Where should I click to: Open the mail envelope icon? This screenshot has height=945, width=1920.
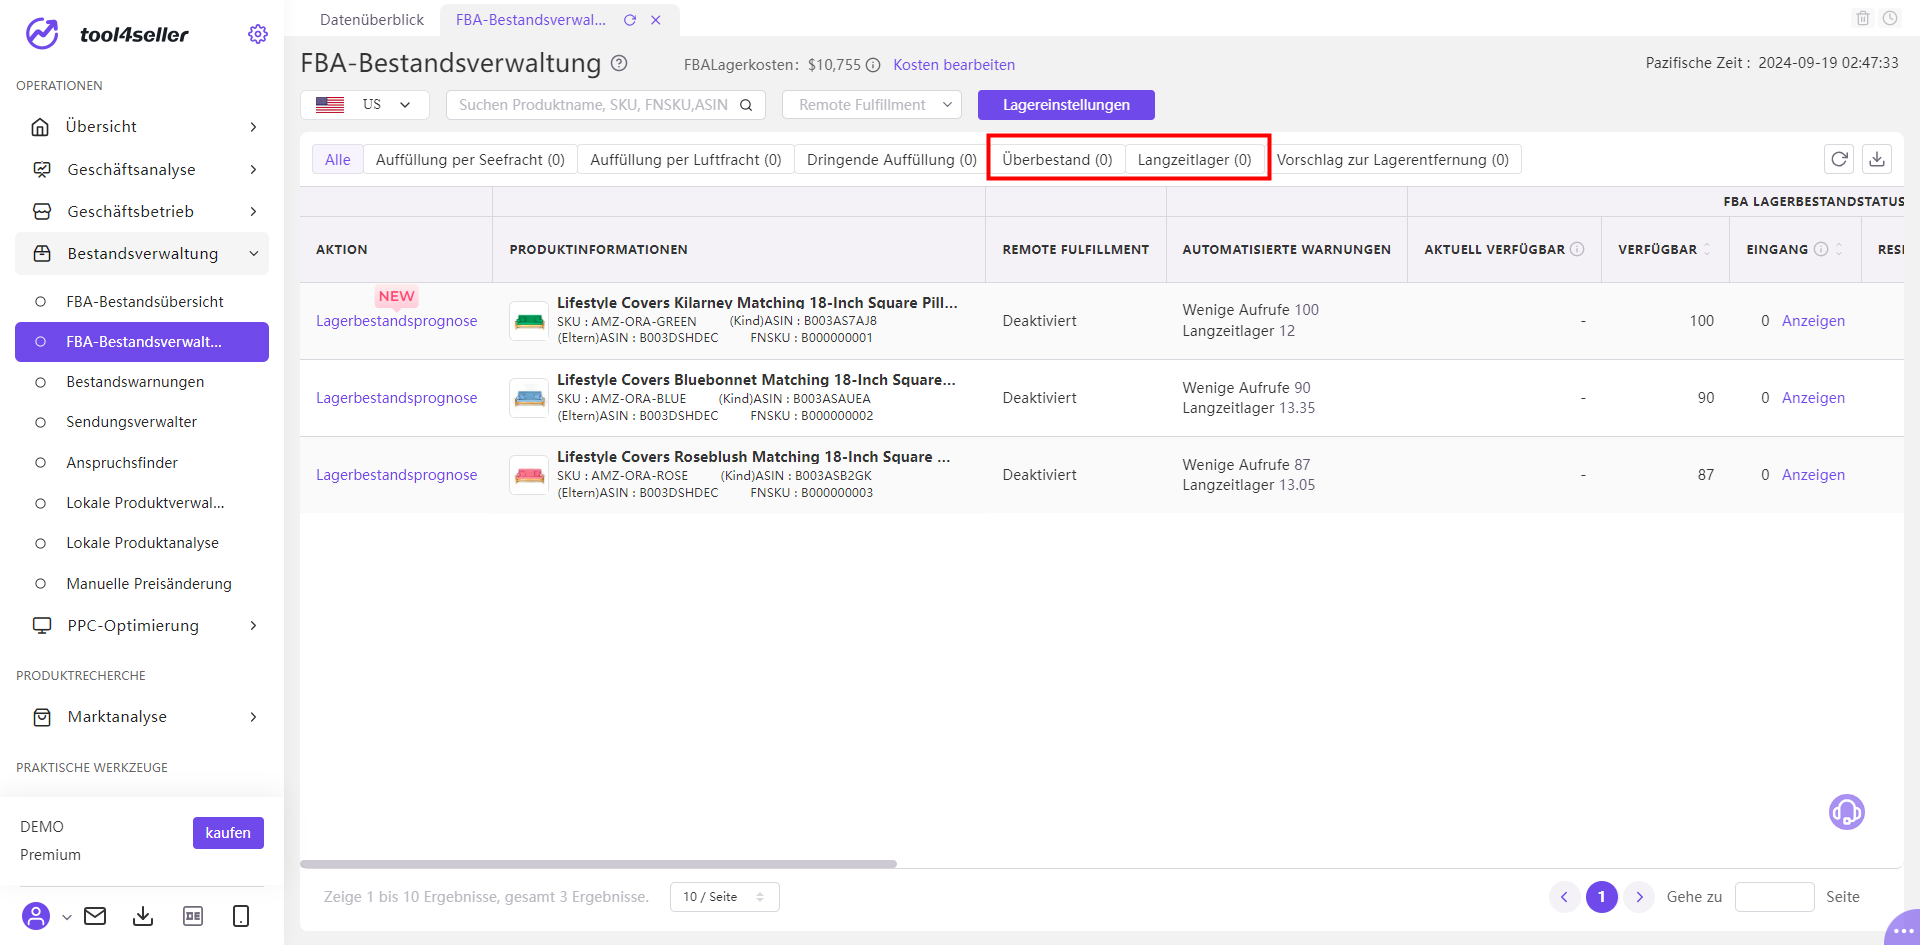(x=95, y=916)
